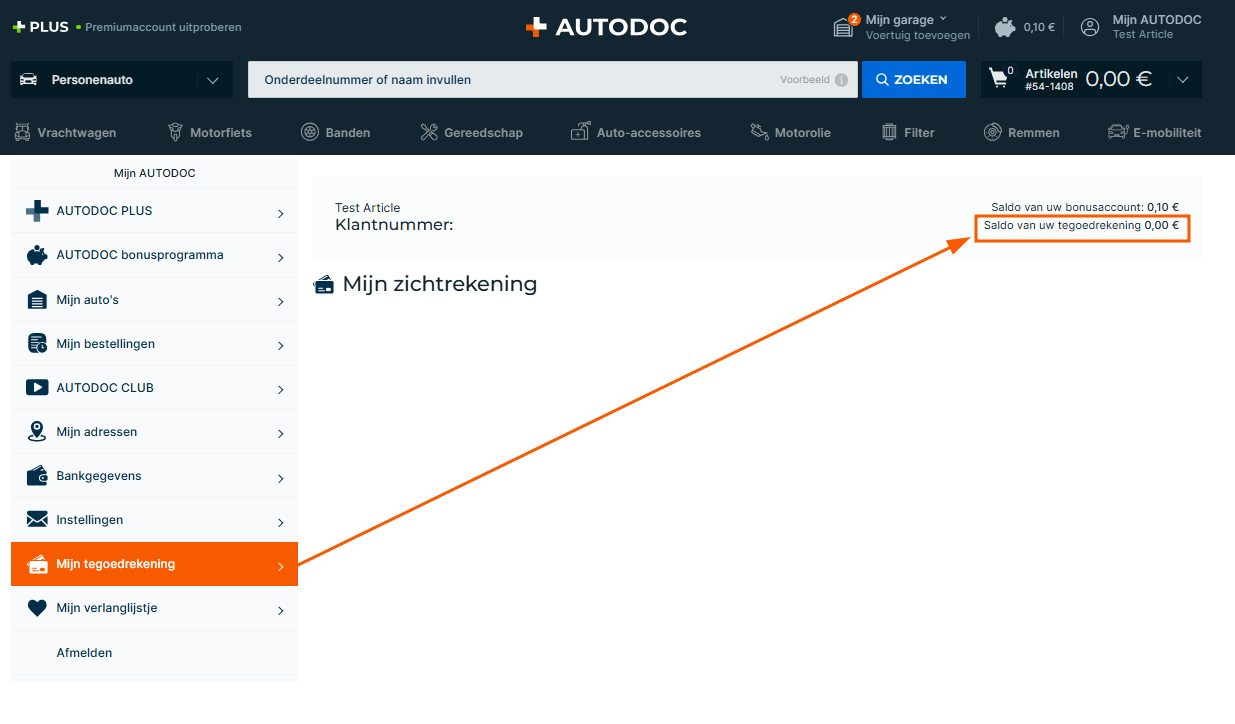Screen dimensions: 1235x724
Task: Expand the Mijn garage dropdown
Action: pyautogui.click(x=942, y=19)
